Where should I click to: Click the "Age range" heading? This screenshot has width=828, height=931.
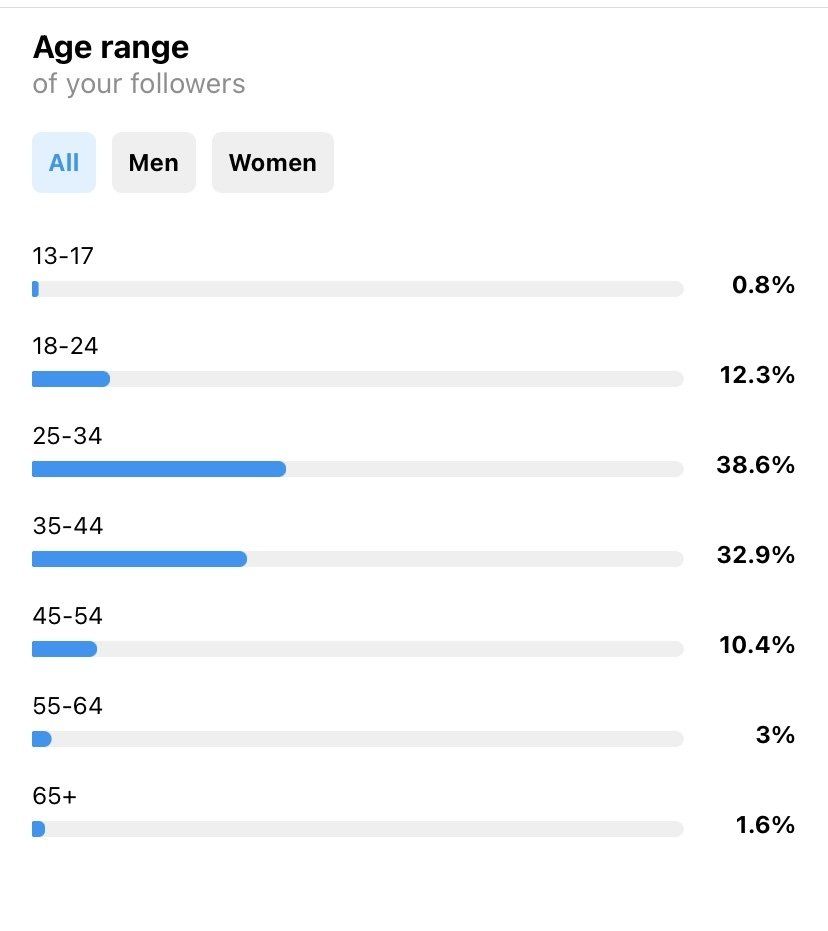pyautogui.click(x=111, y=47)
